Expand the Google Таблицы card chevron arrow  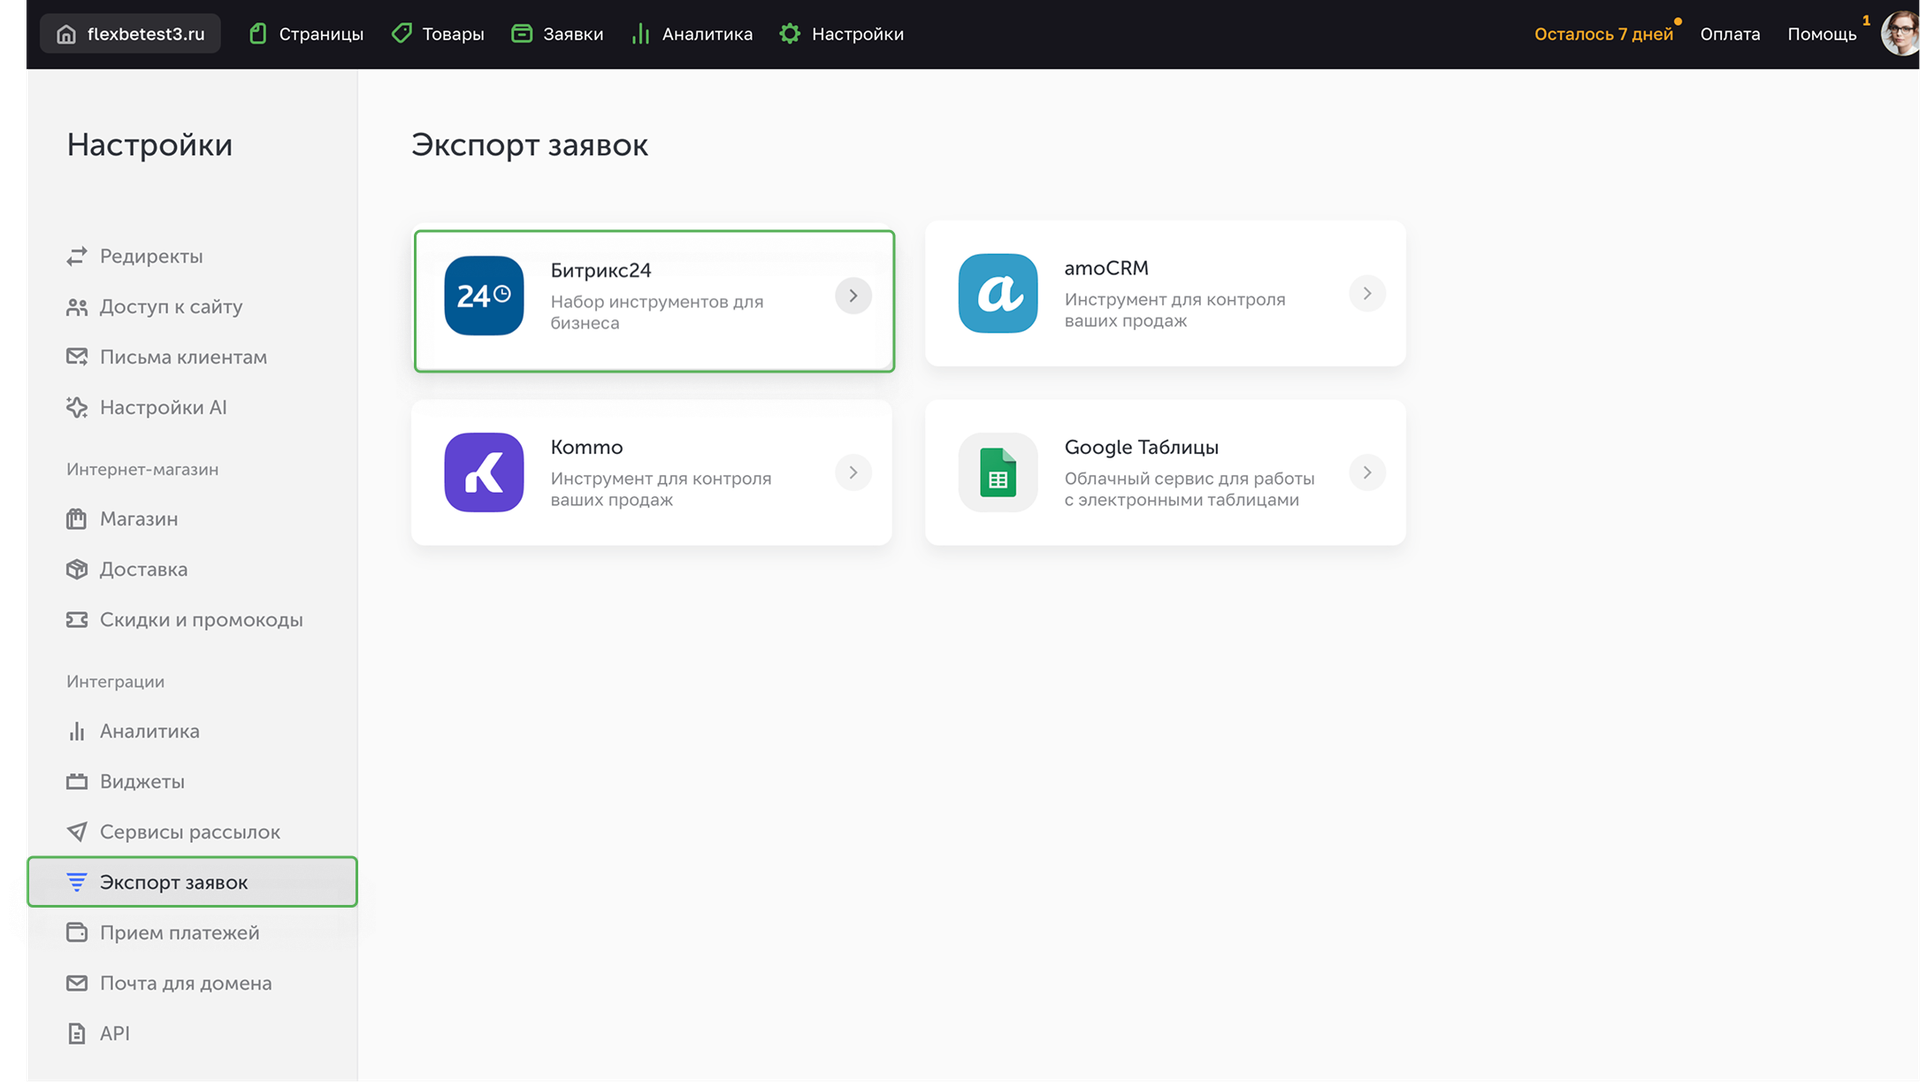[1367, 473]
